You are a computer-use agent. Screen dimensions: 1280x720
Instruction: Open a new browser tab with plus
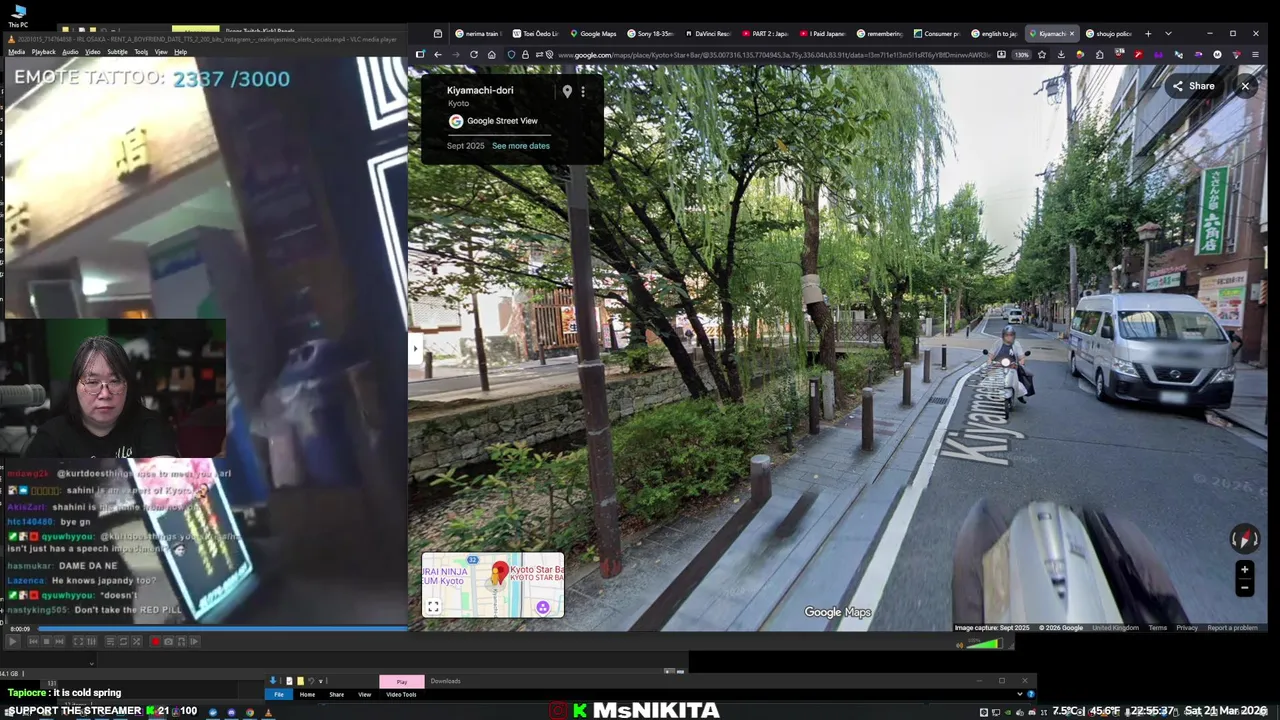tap(1148, 33)
